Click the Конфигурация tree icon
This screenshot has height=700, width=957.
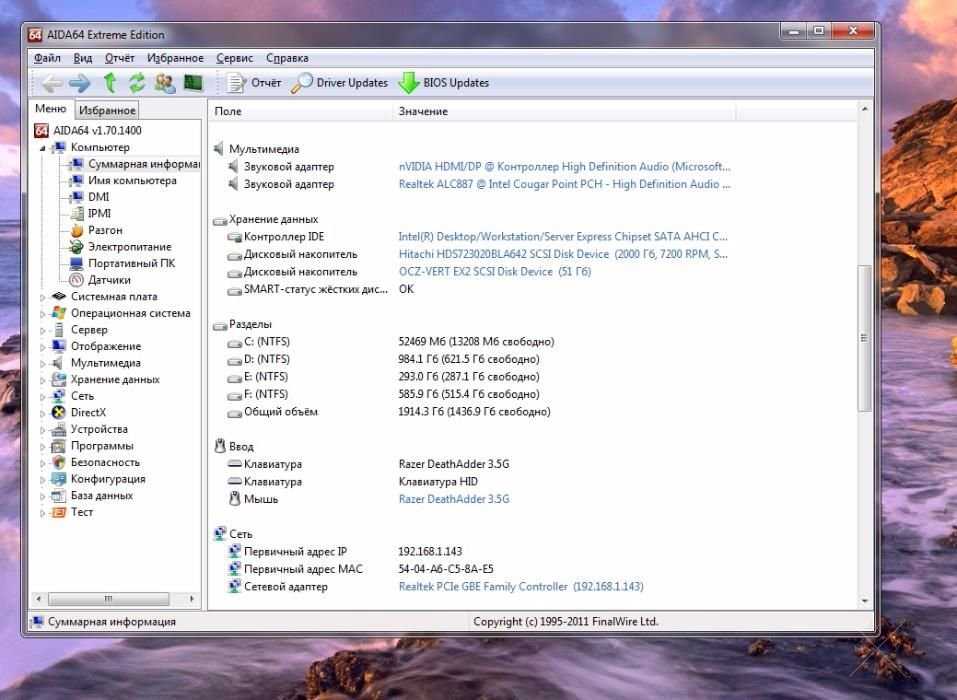[x=59, y=479]
